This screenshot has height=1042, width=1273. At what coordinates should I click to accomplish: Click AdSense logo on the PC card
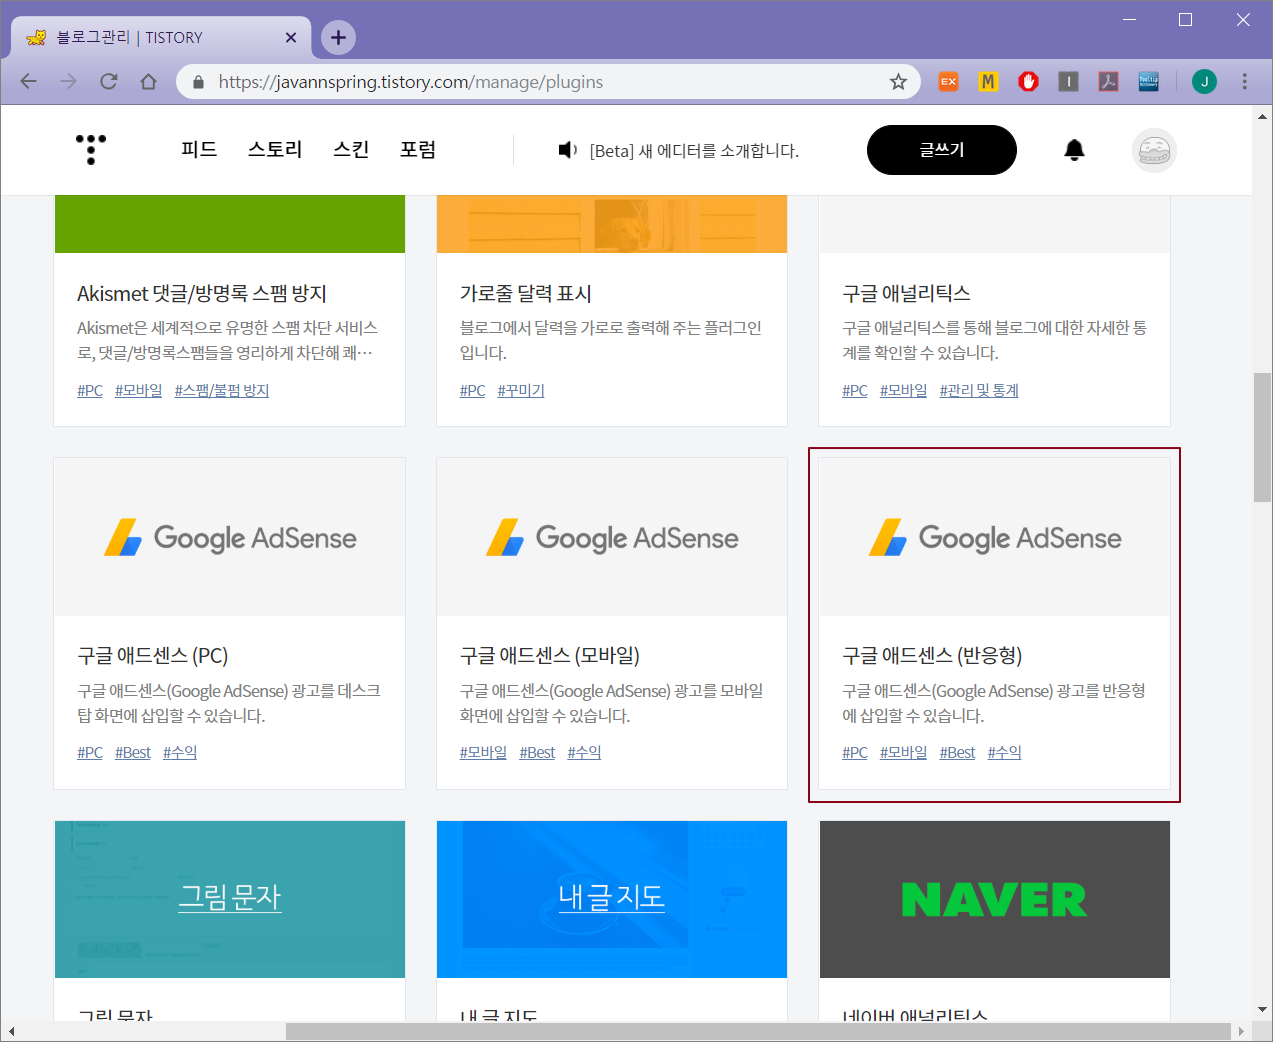pyautogui.click(x=230, y=538)
